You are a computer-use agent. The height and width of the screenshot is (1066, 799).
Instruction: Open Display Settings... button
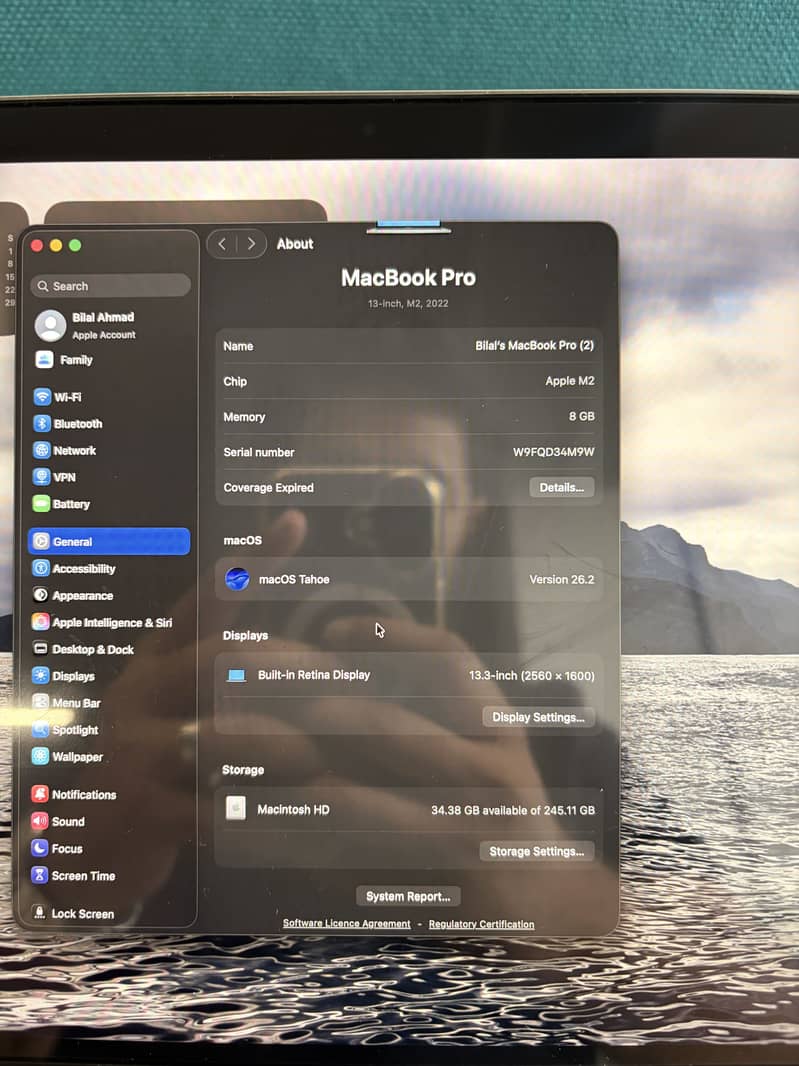click(538, 717)
